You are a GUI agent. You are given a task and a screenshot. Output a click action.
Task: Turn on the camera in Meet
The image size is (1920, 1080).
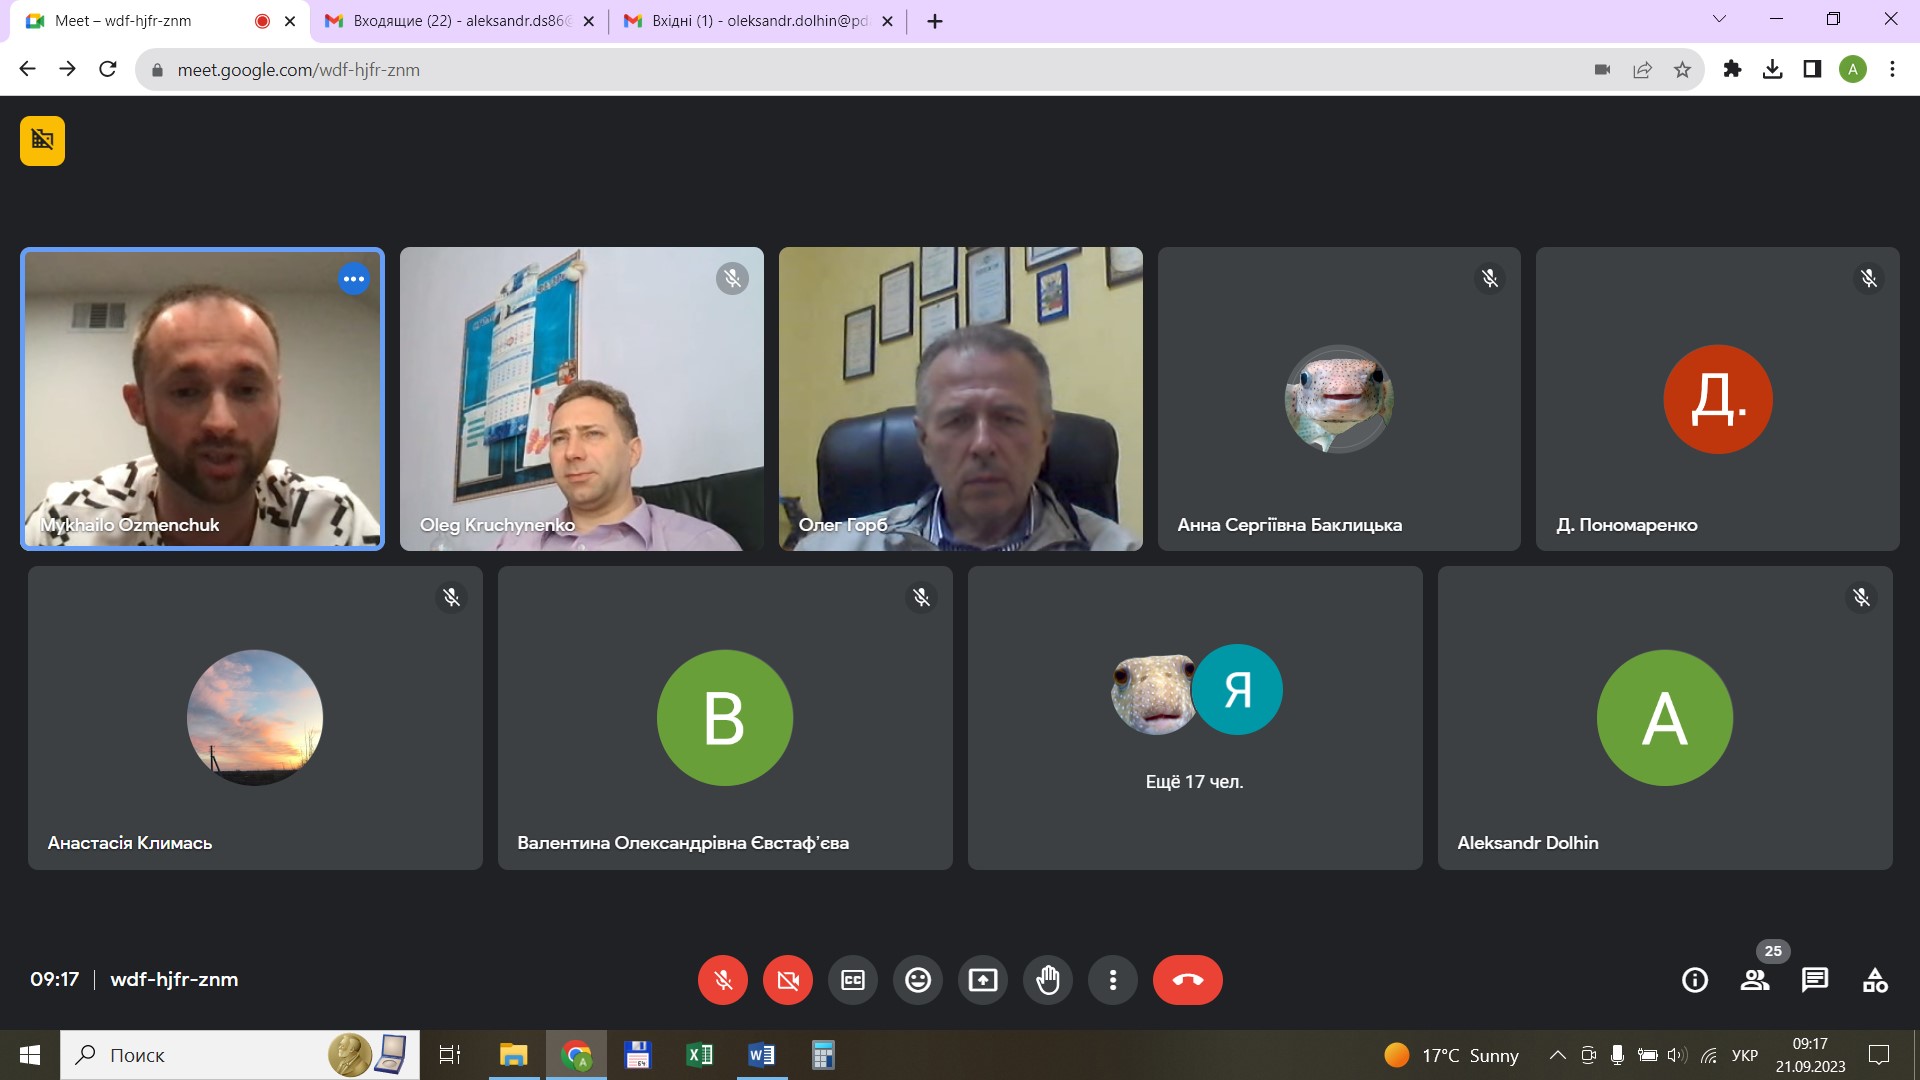[x=788, y=980]
